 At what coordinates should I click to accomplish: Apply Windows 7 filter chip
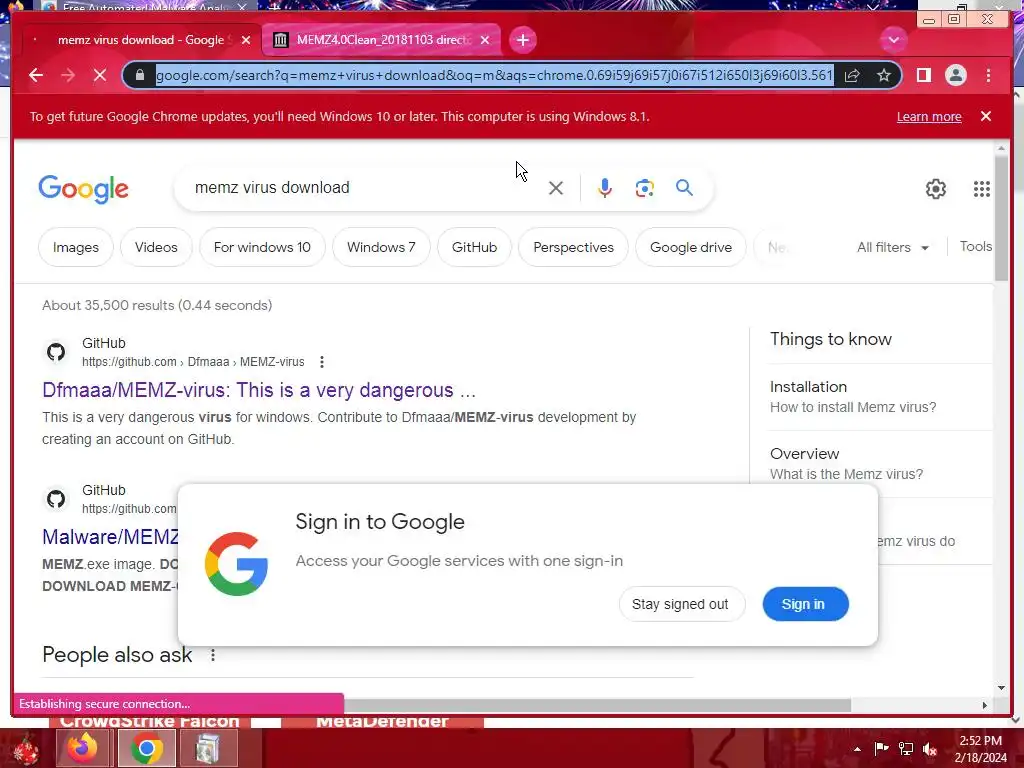click(381, 248)
